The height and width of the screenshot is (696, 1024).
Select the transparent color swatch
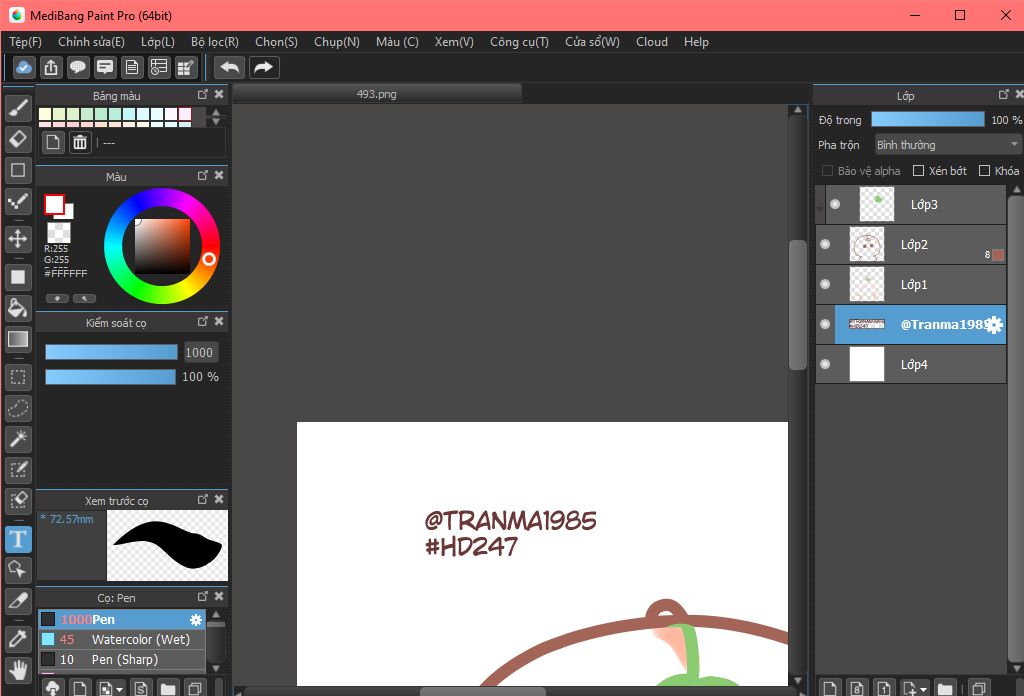tap(59, 232)
